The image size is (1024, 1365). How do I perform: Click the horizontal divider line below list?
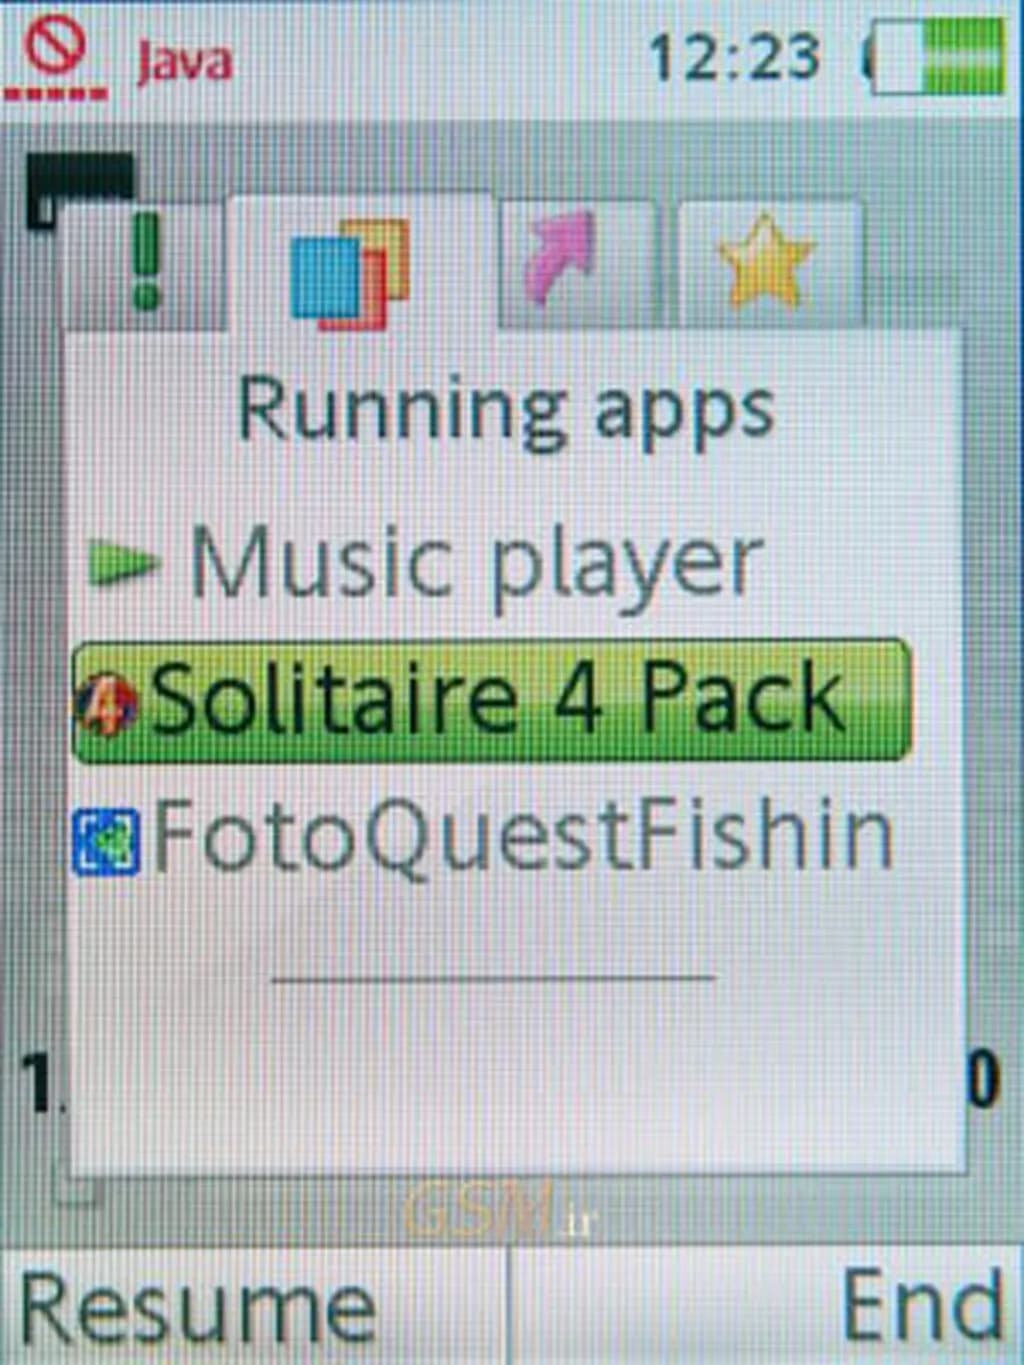click(x=494, y=977)
